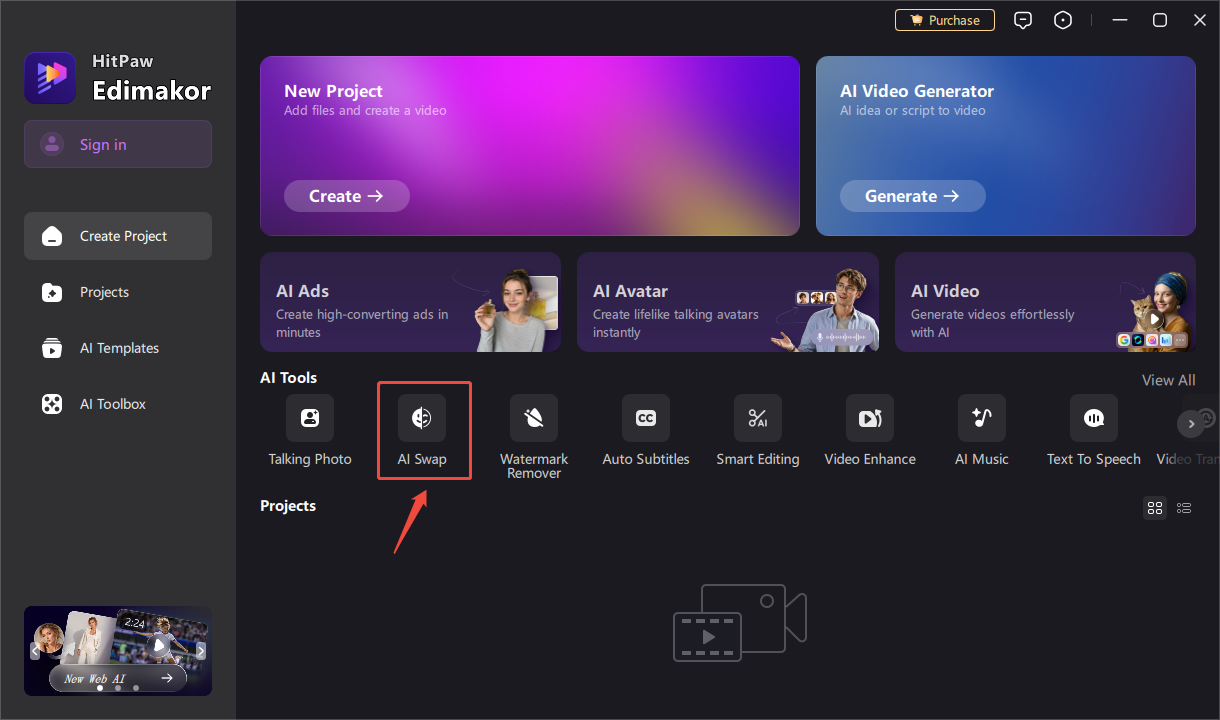Select Create Project in sidebar

118,236
